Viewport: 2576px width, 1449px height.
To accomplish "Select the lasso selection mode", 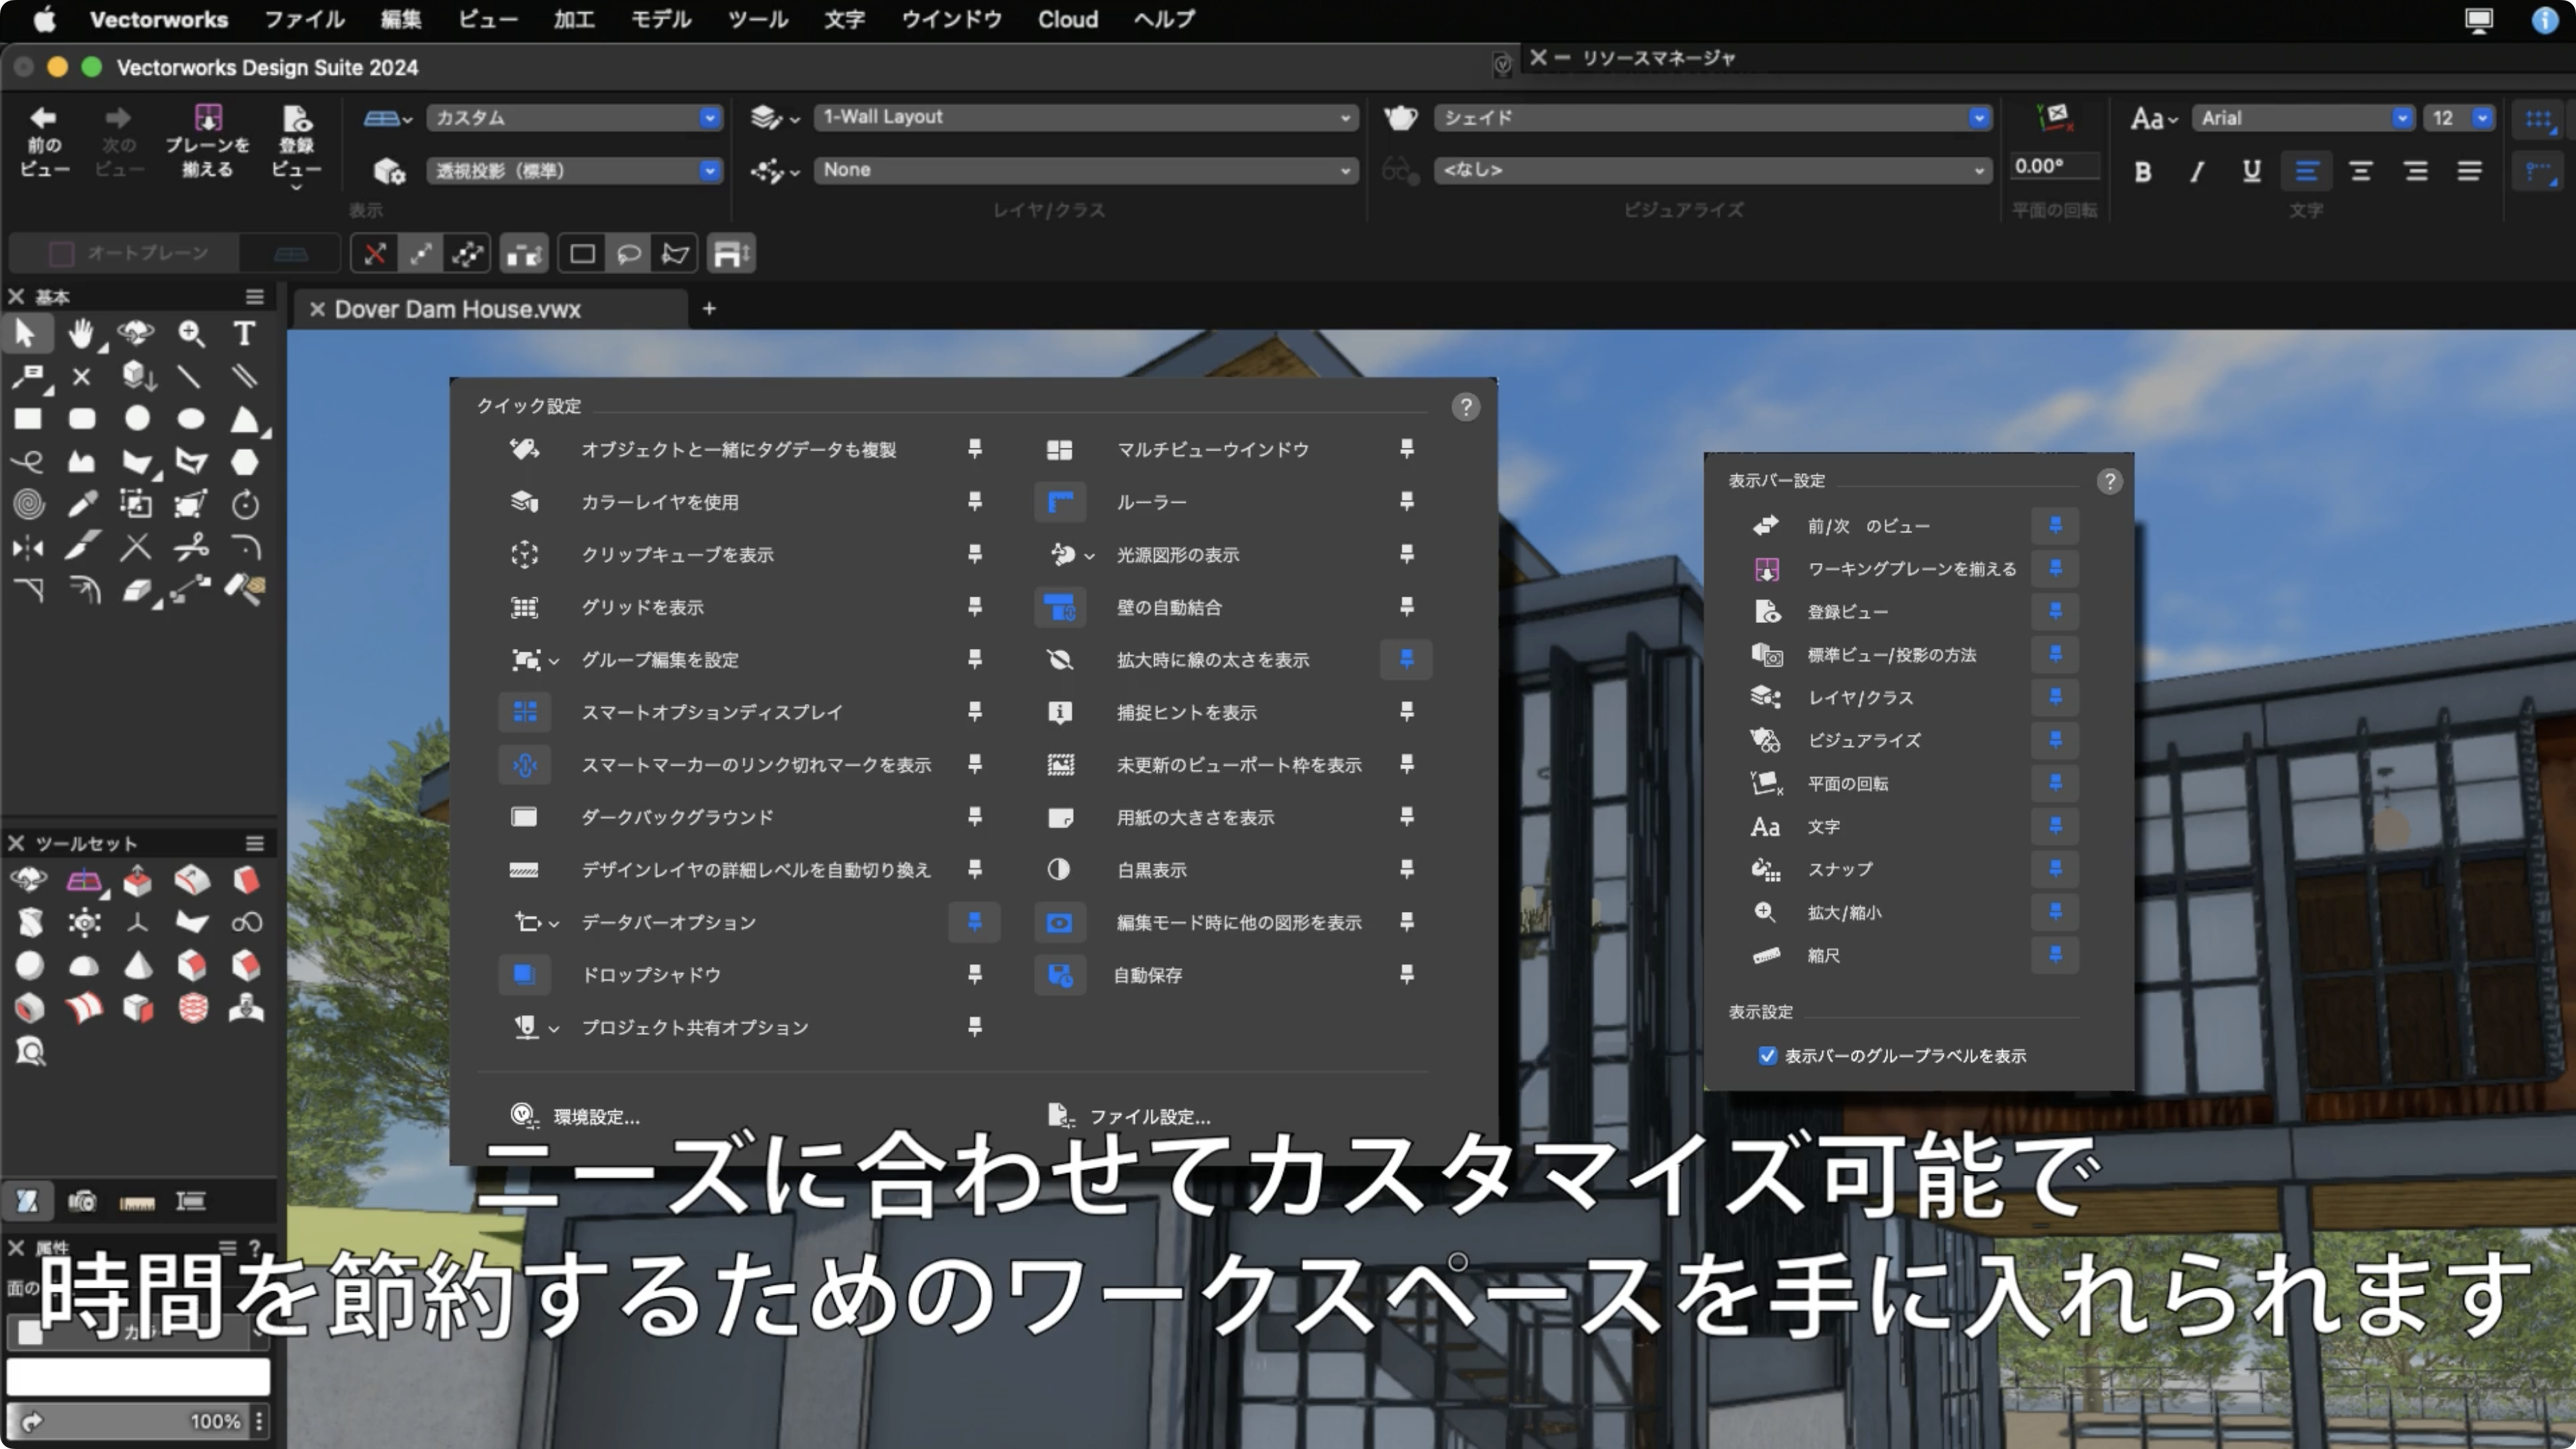I will [629, 254].
